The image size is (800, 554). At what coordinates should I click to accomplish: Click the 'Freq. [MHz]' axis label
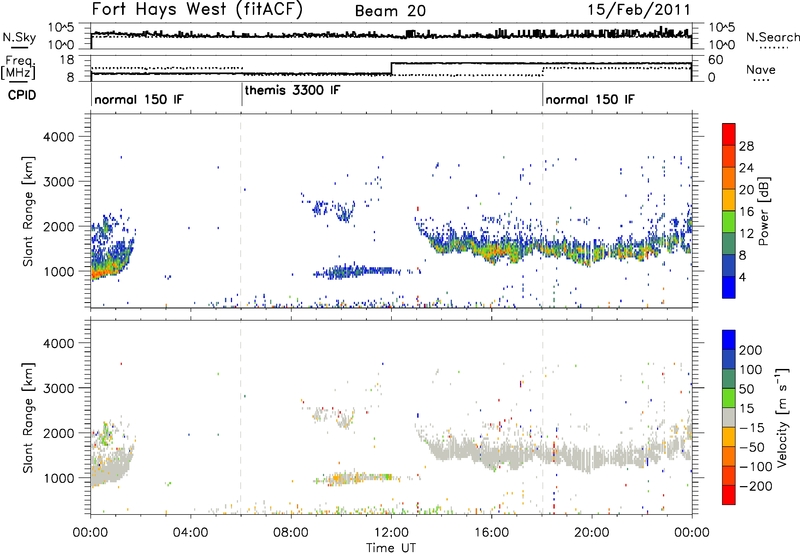click(18, 68)
